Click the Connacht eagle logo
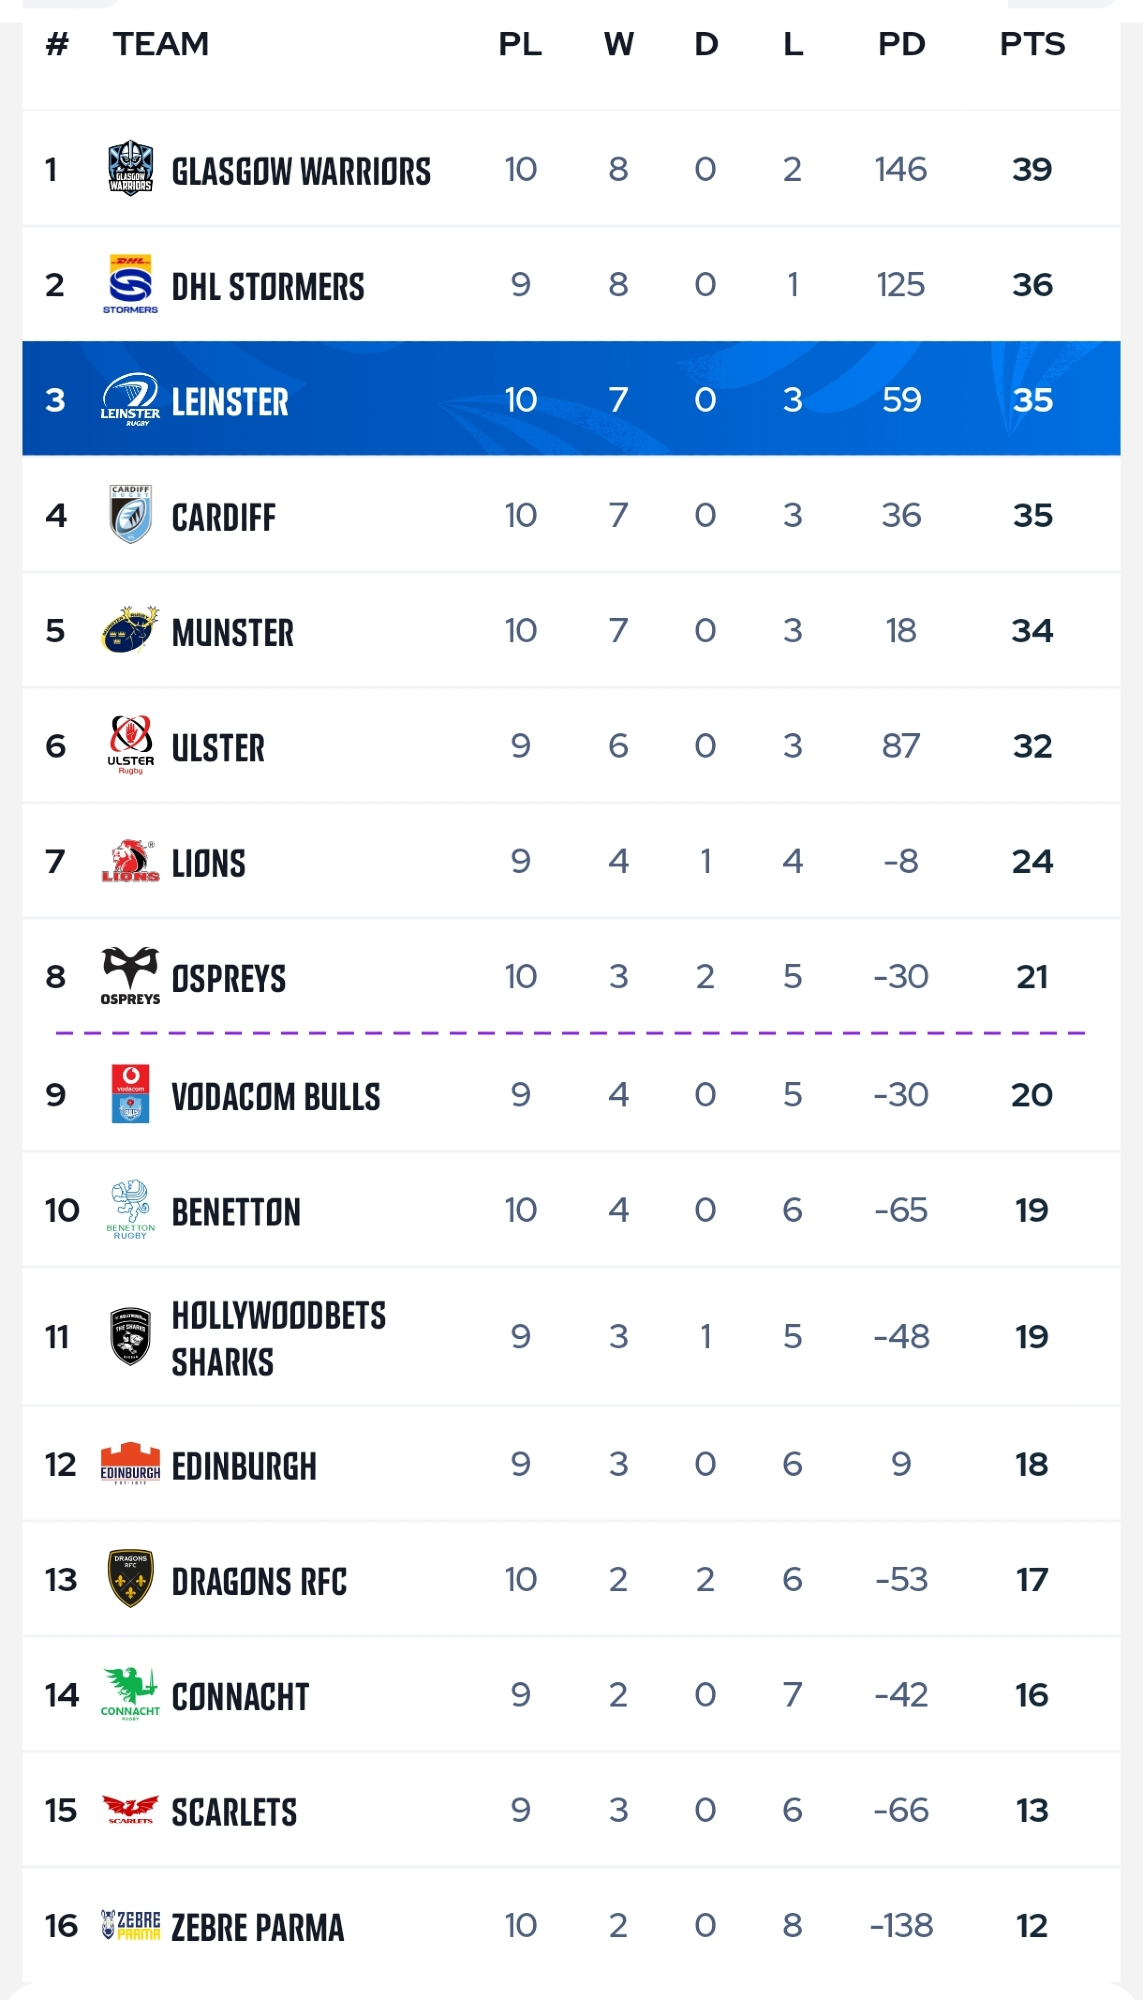Viewport: 1143px width, 2000px height. (x=130, y=1693)
